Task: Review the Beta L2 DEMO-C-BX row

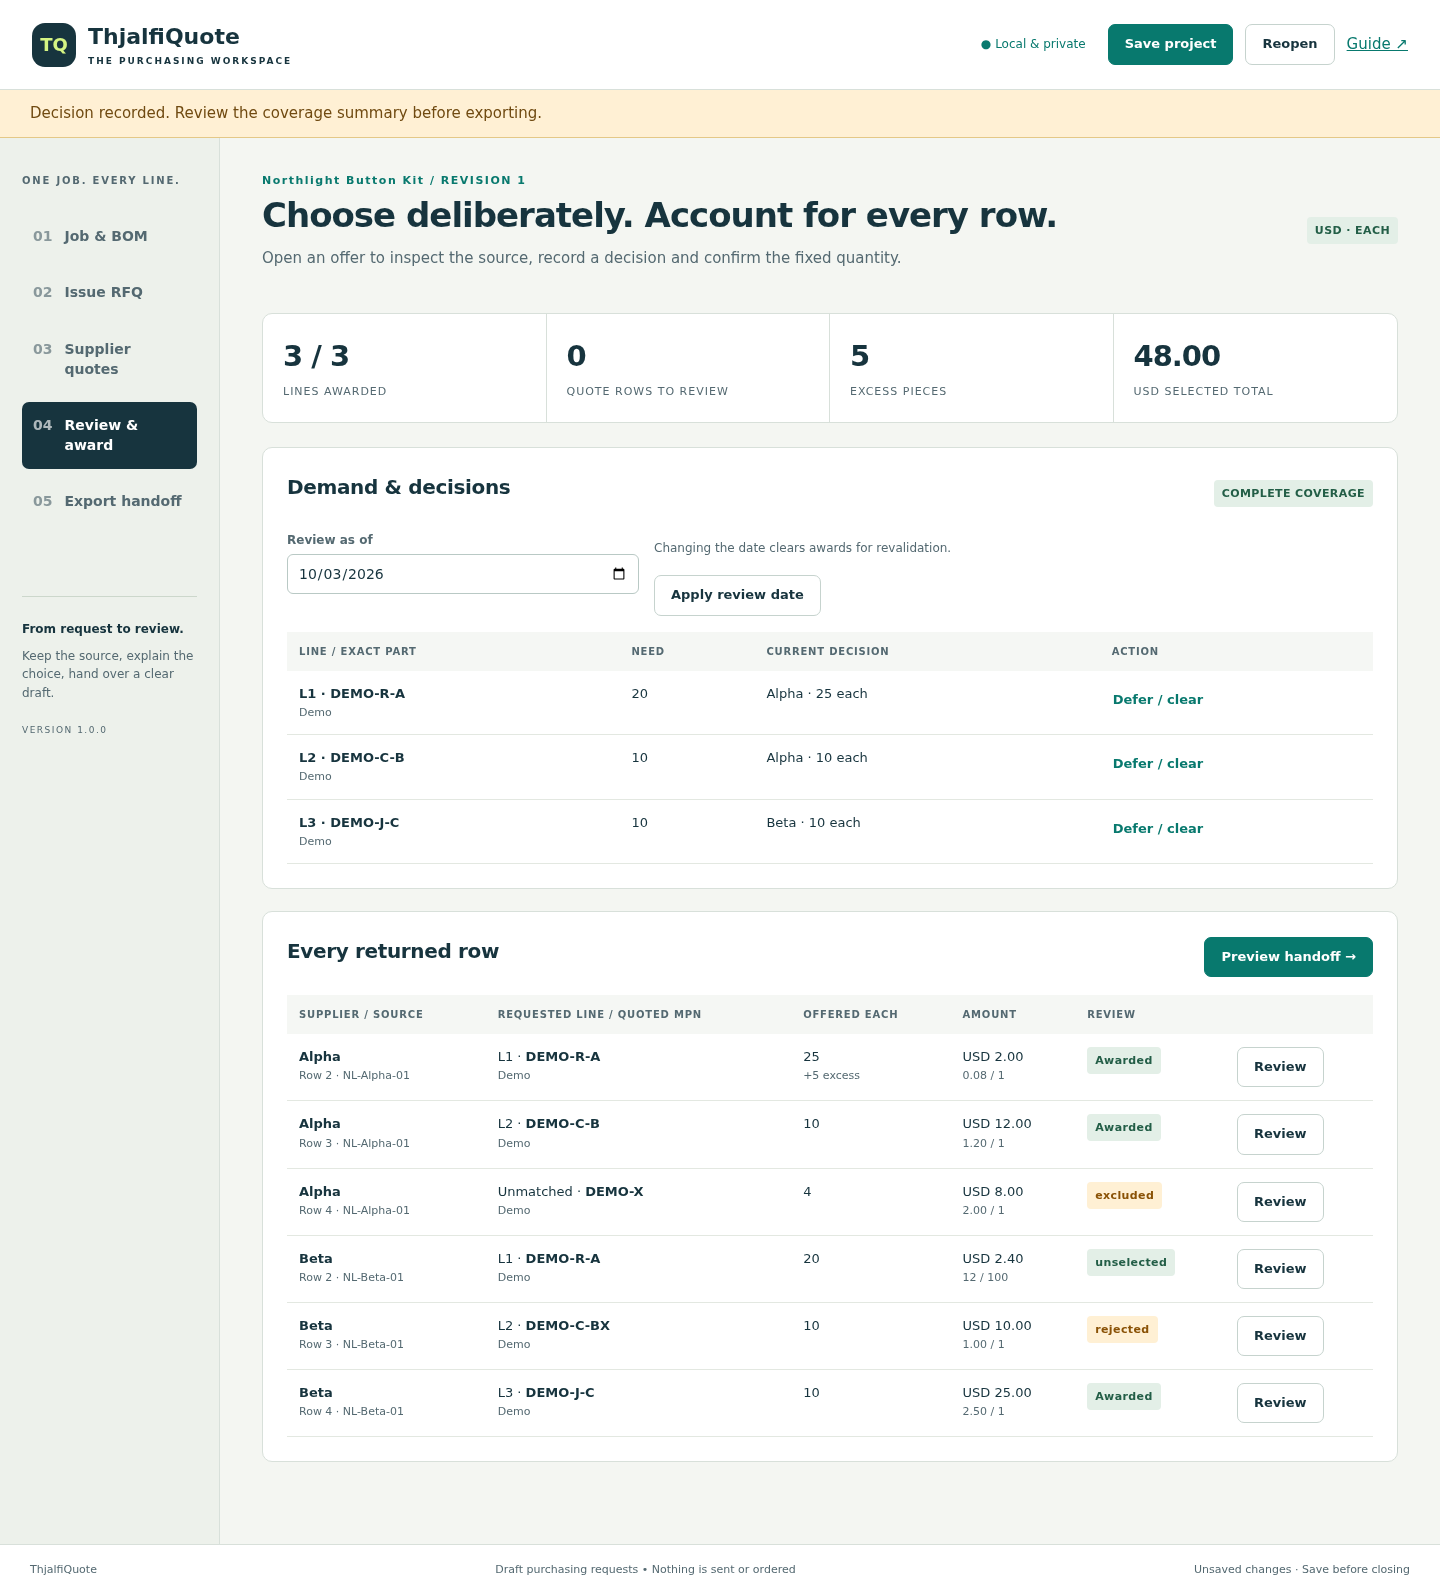Action: click(x=1280, y=1336)
